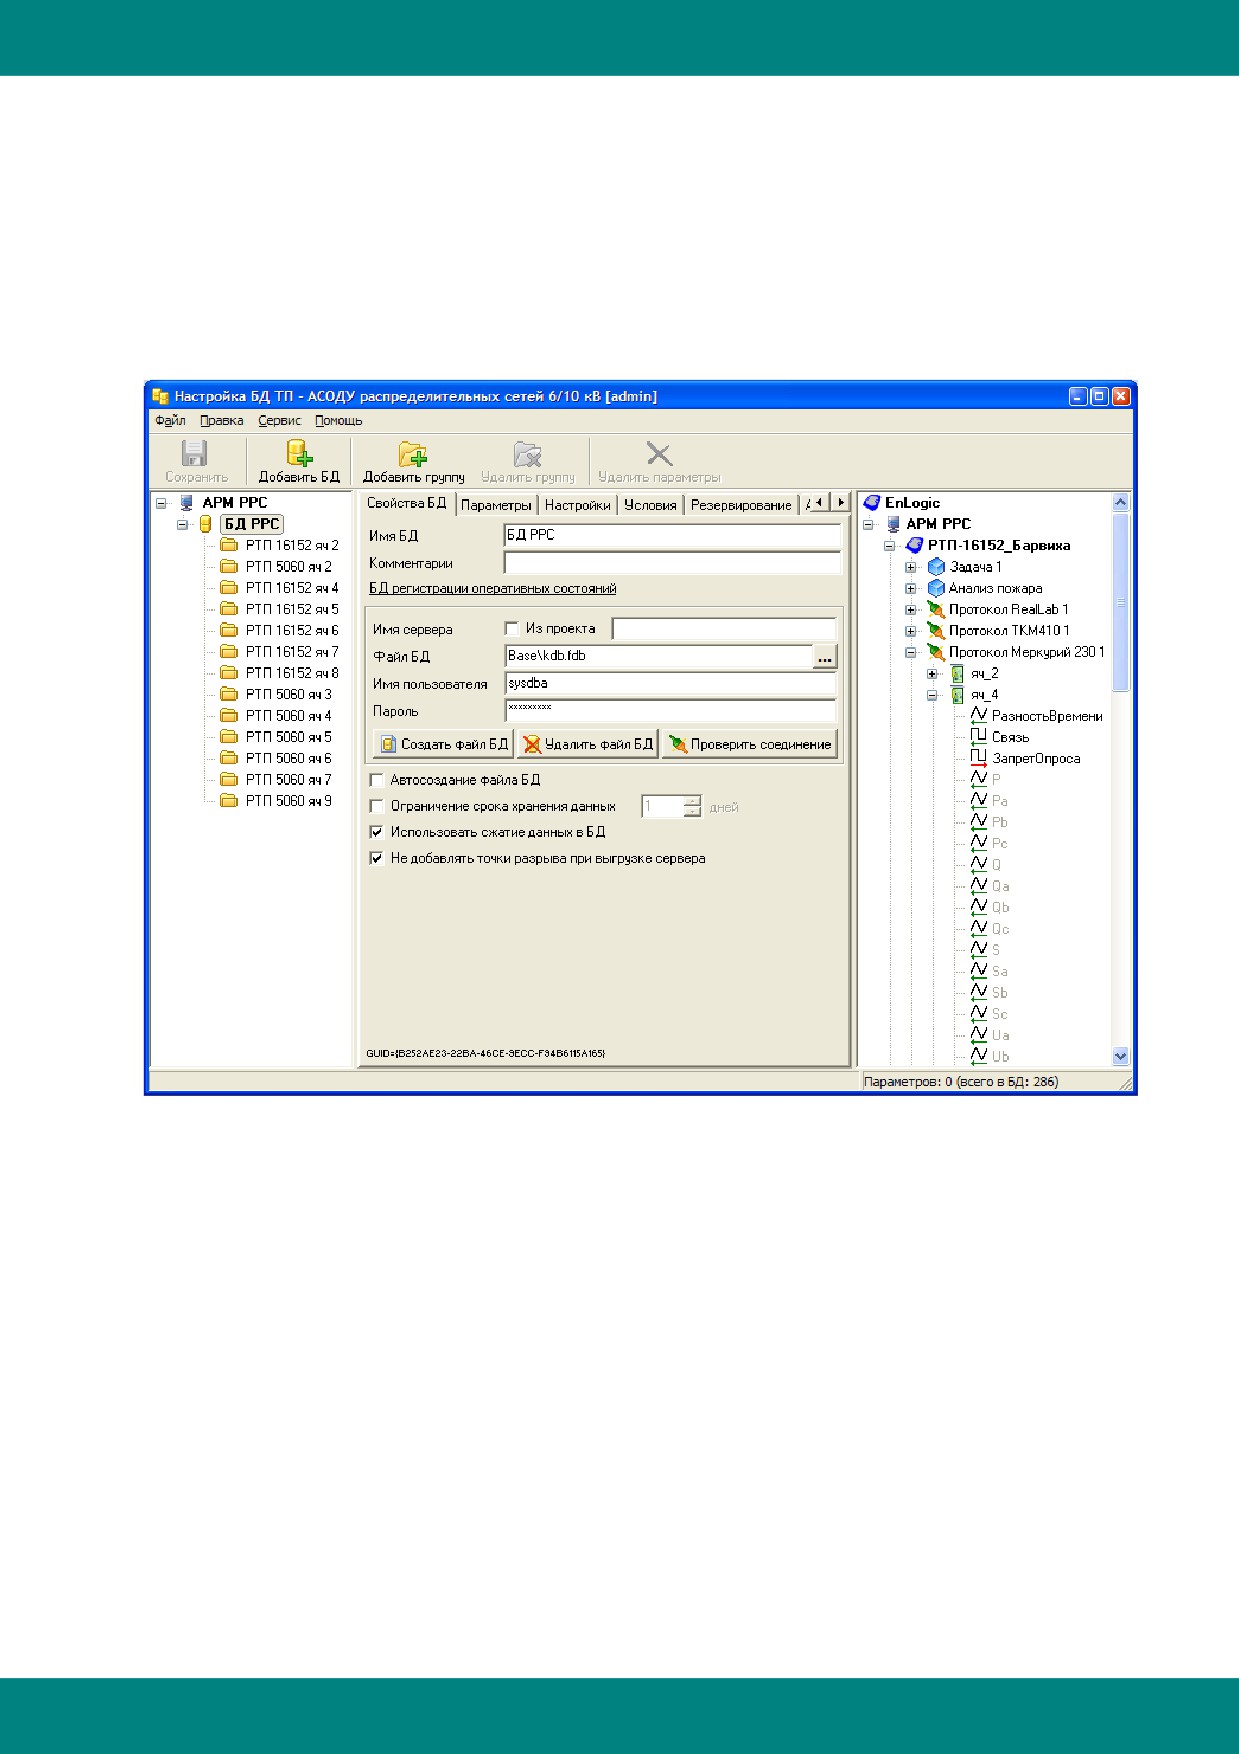Click the browse button next to Файл БД
Image resolution: width=1239 pixels, height=1754 pixels.
(x=825, y=657)
